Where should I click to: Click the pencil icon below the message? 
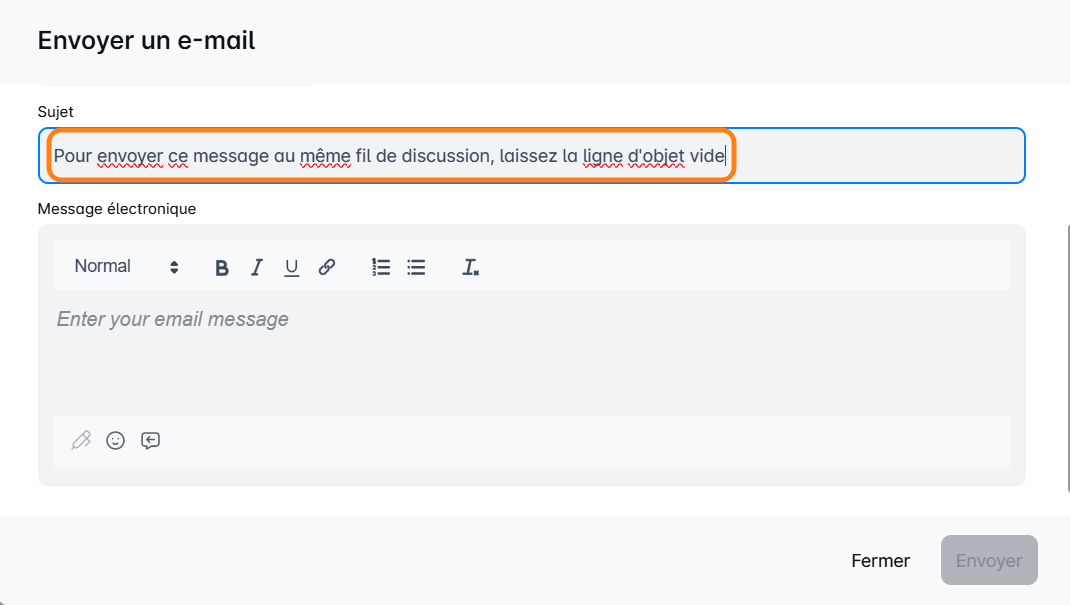pos(81,440)
